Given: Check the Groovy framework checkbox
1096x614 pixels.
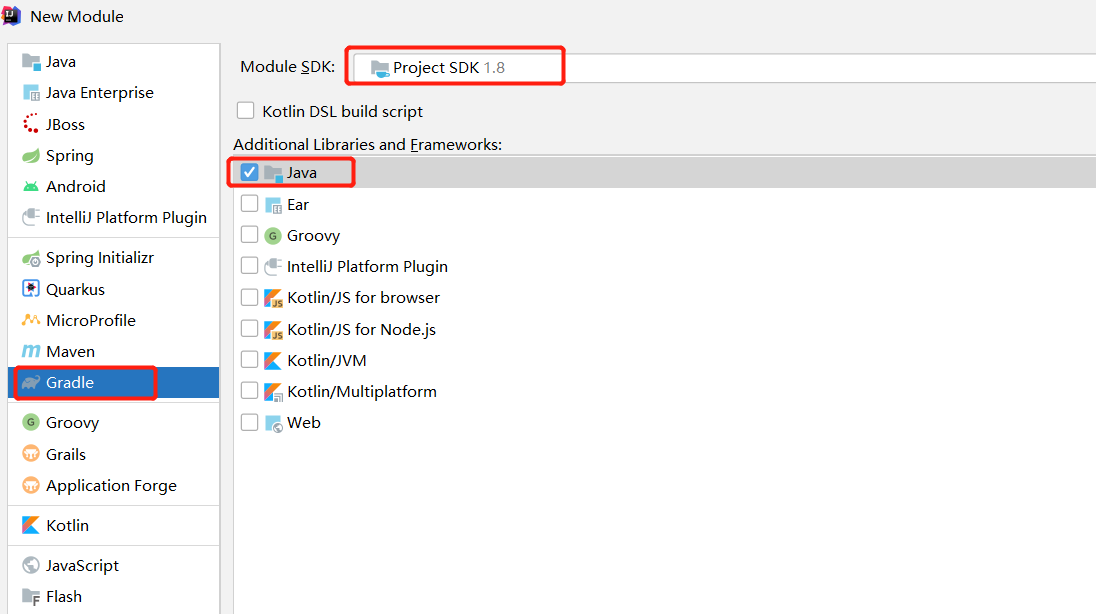Looking at the screenshot, I should click(250, 234).
